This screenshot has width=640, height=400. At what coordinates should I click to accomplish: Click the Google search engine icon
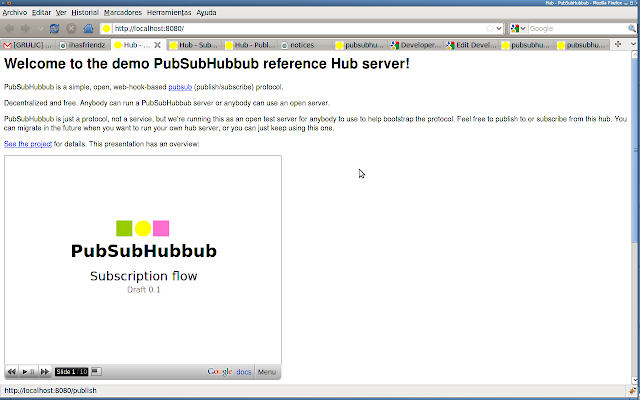(515, 29)
